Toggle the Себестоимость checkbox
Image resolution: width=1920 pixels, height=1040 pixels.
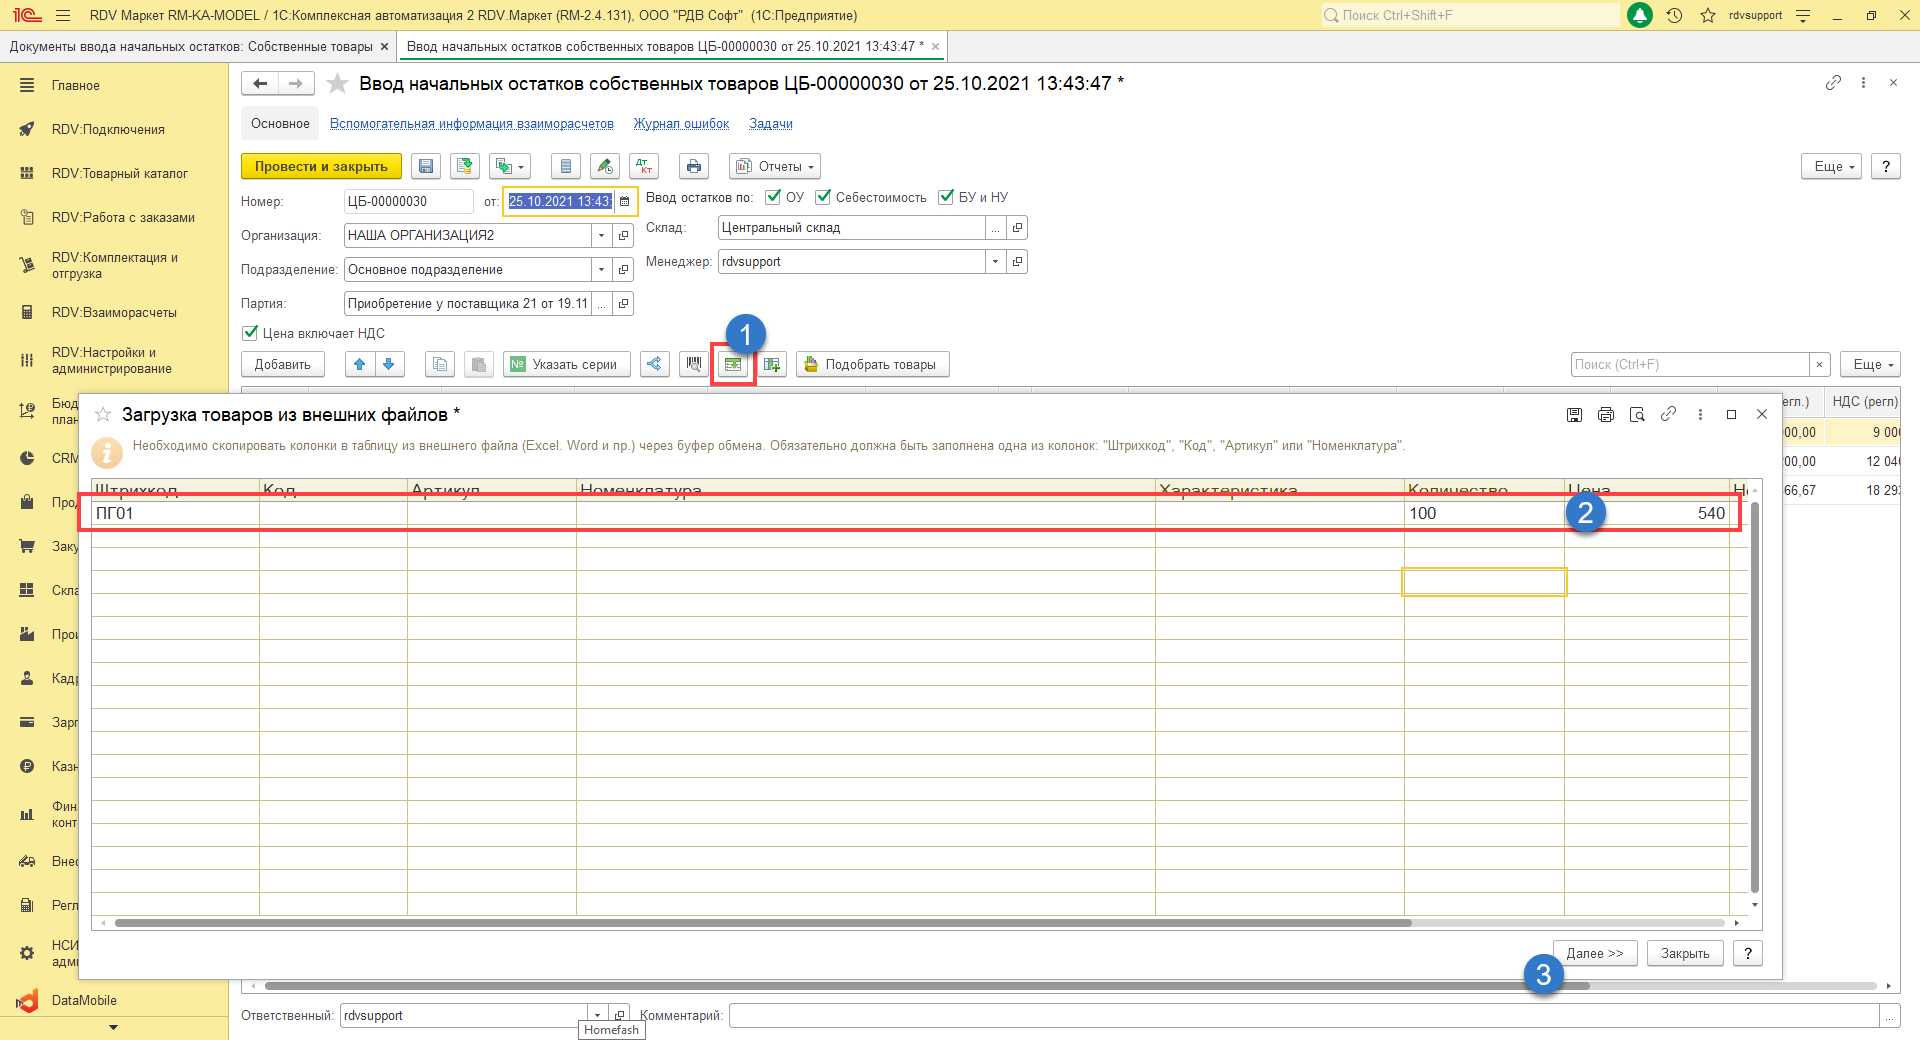[823, 197]
